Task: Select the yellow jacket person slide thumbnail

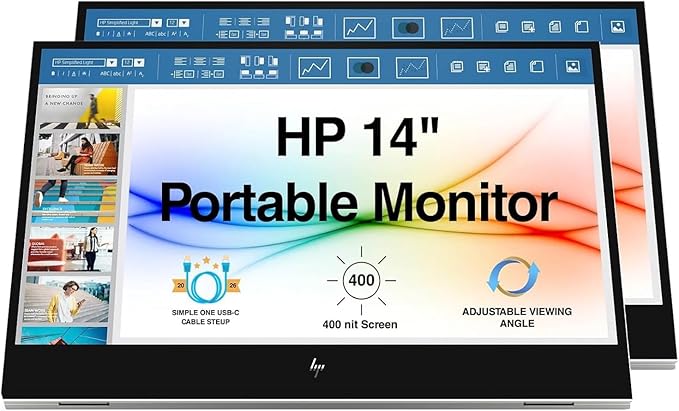Action: point(67,300)
